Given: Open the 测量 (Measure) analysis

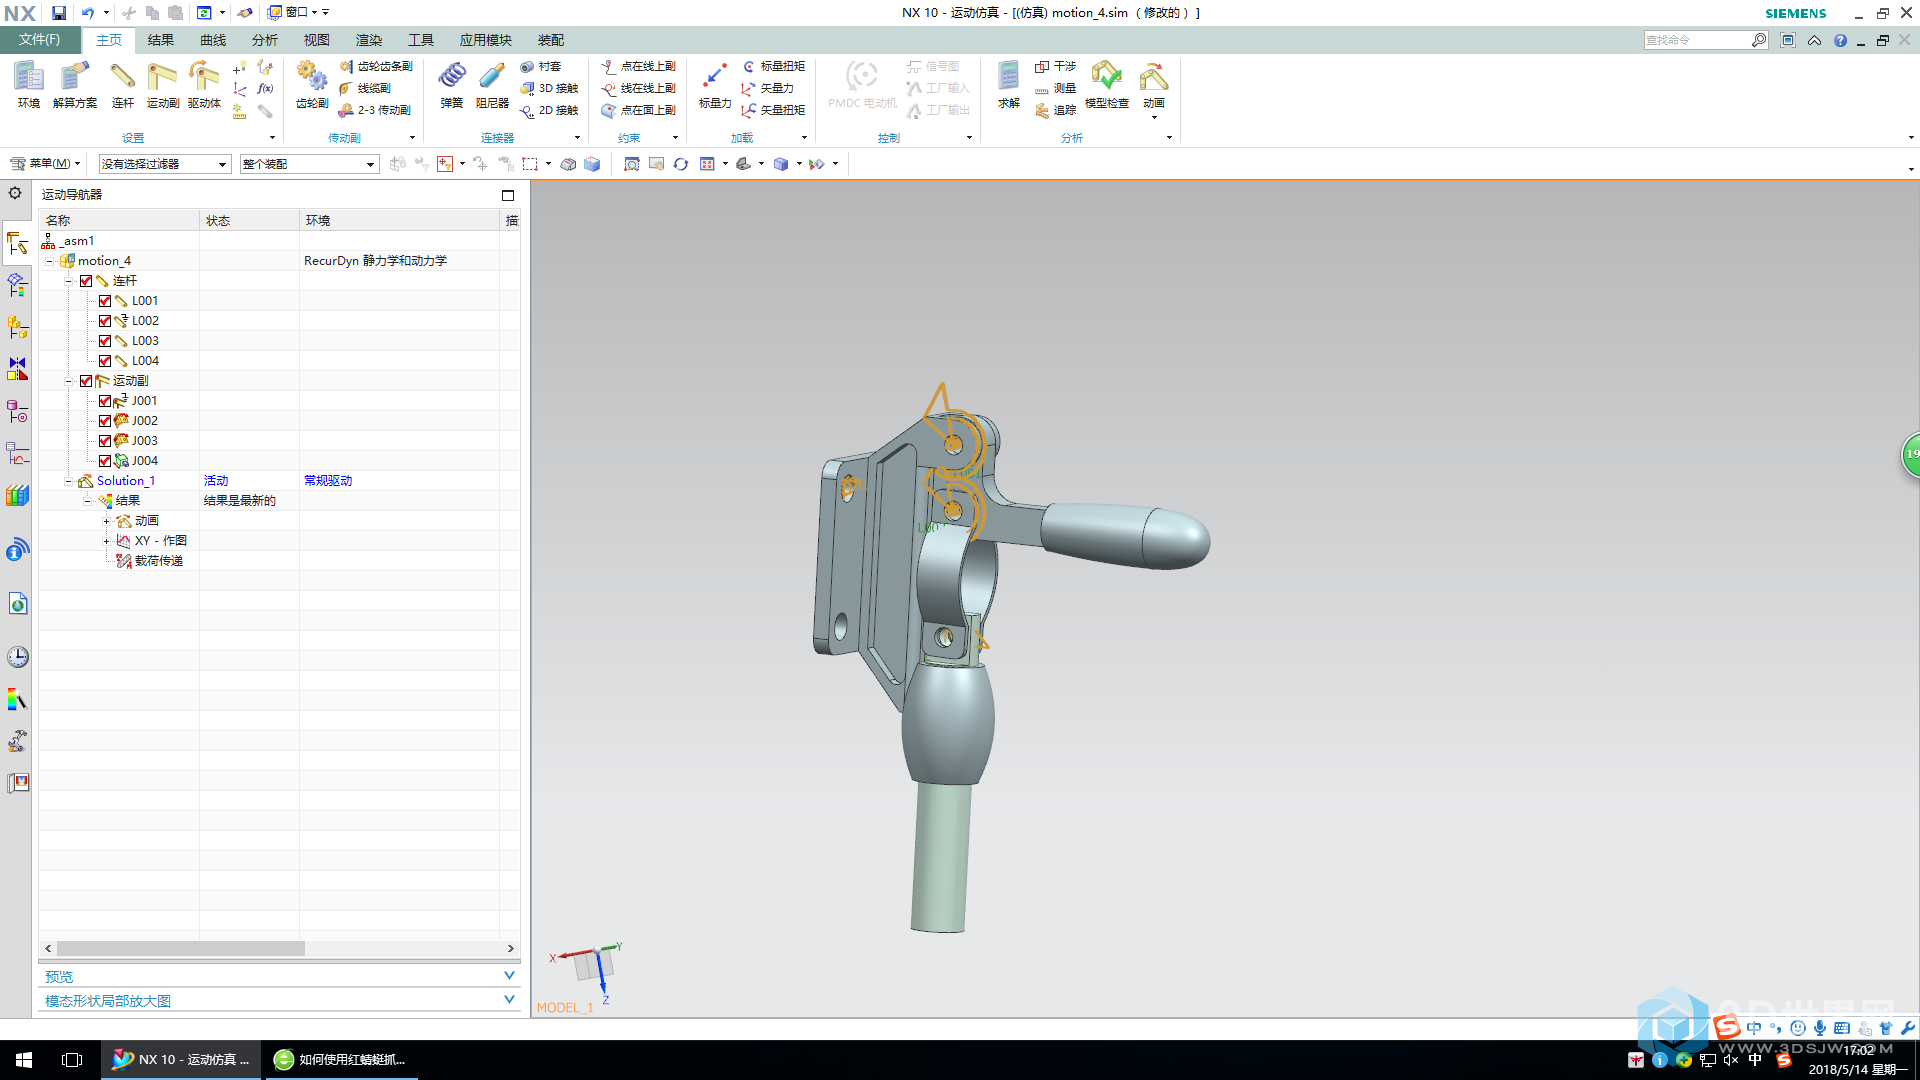Looking at the screenshot, I should (x=1055, y=88).
